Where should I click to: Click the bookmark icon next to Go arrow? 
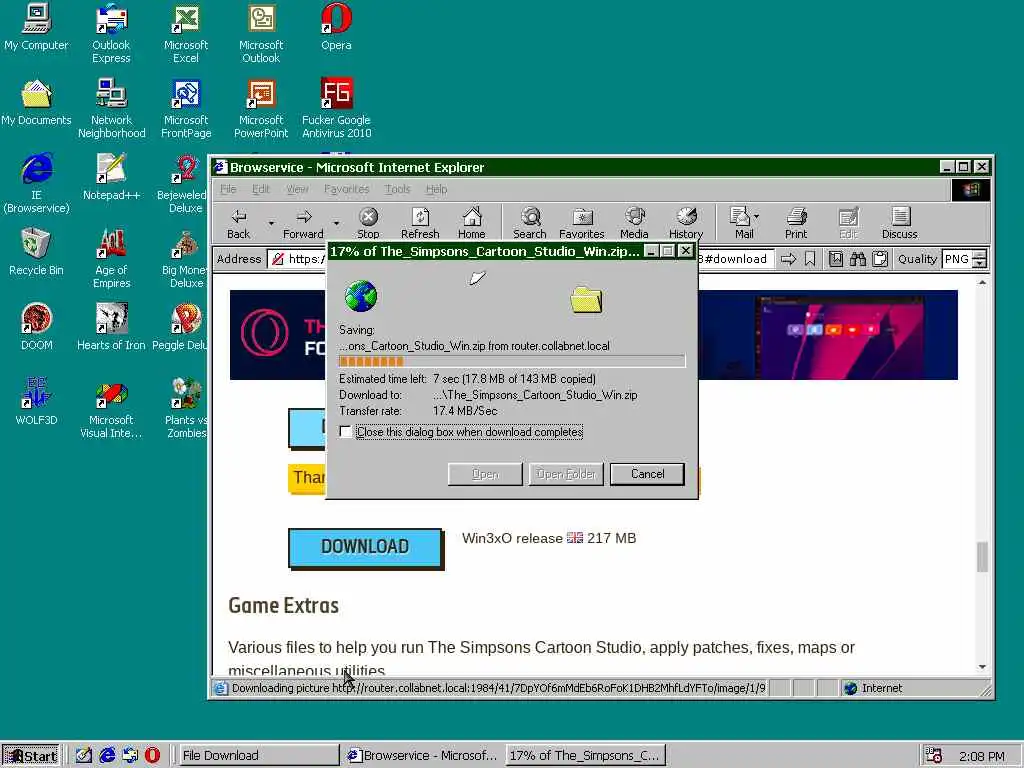(x=810, y=259)
